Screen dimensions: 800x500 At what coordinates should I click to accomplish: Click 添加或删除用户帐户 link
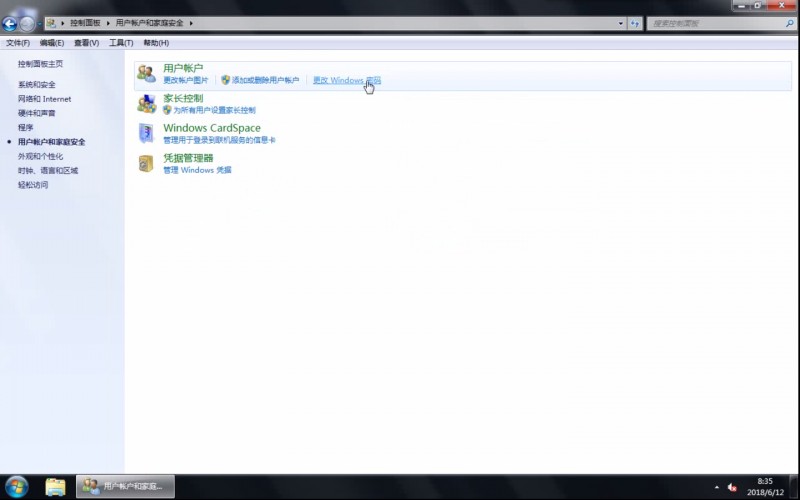(x=265, y=80)
